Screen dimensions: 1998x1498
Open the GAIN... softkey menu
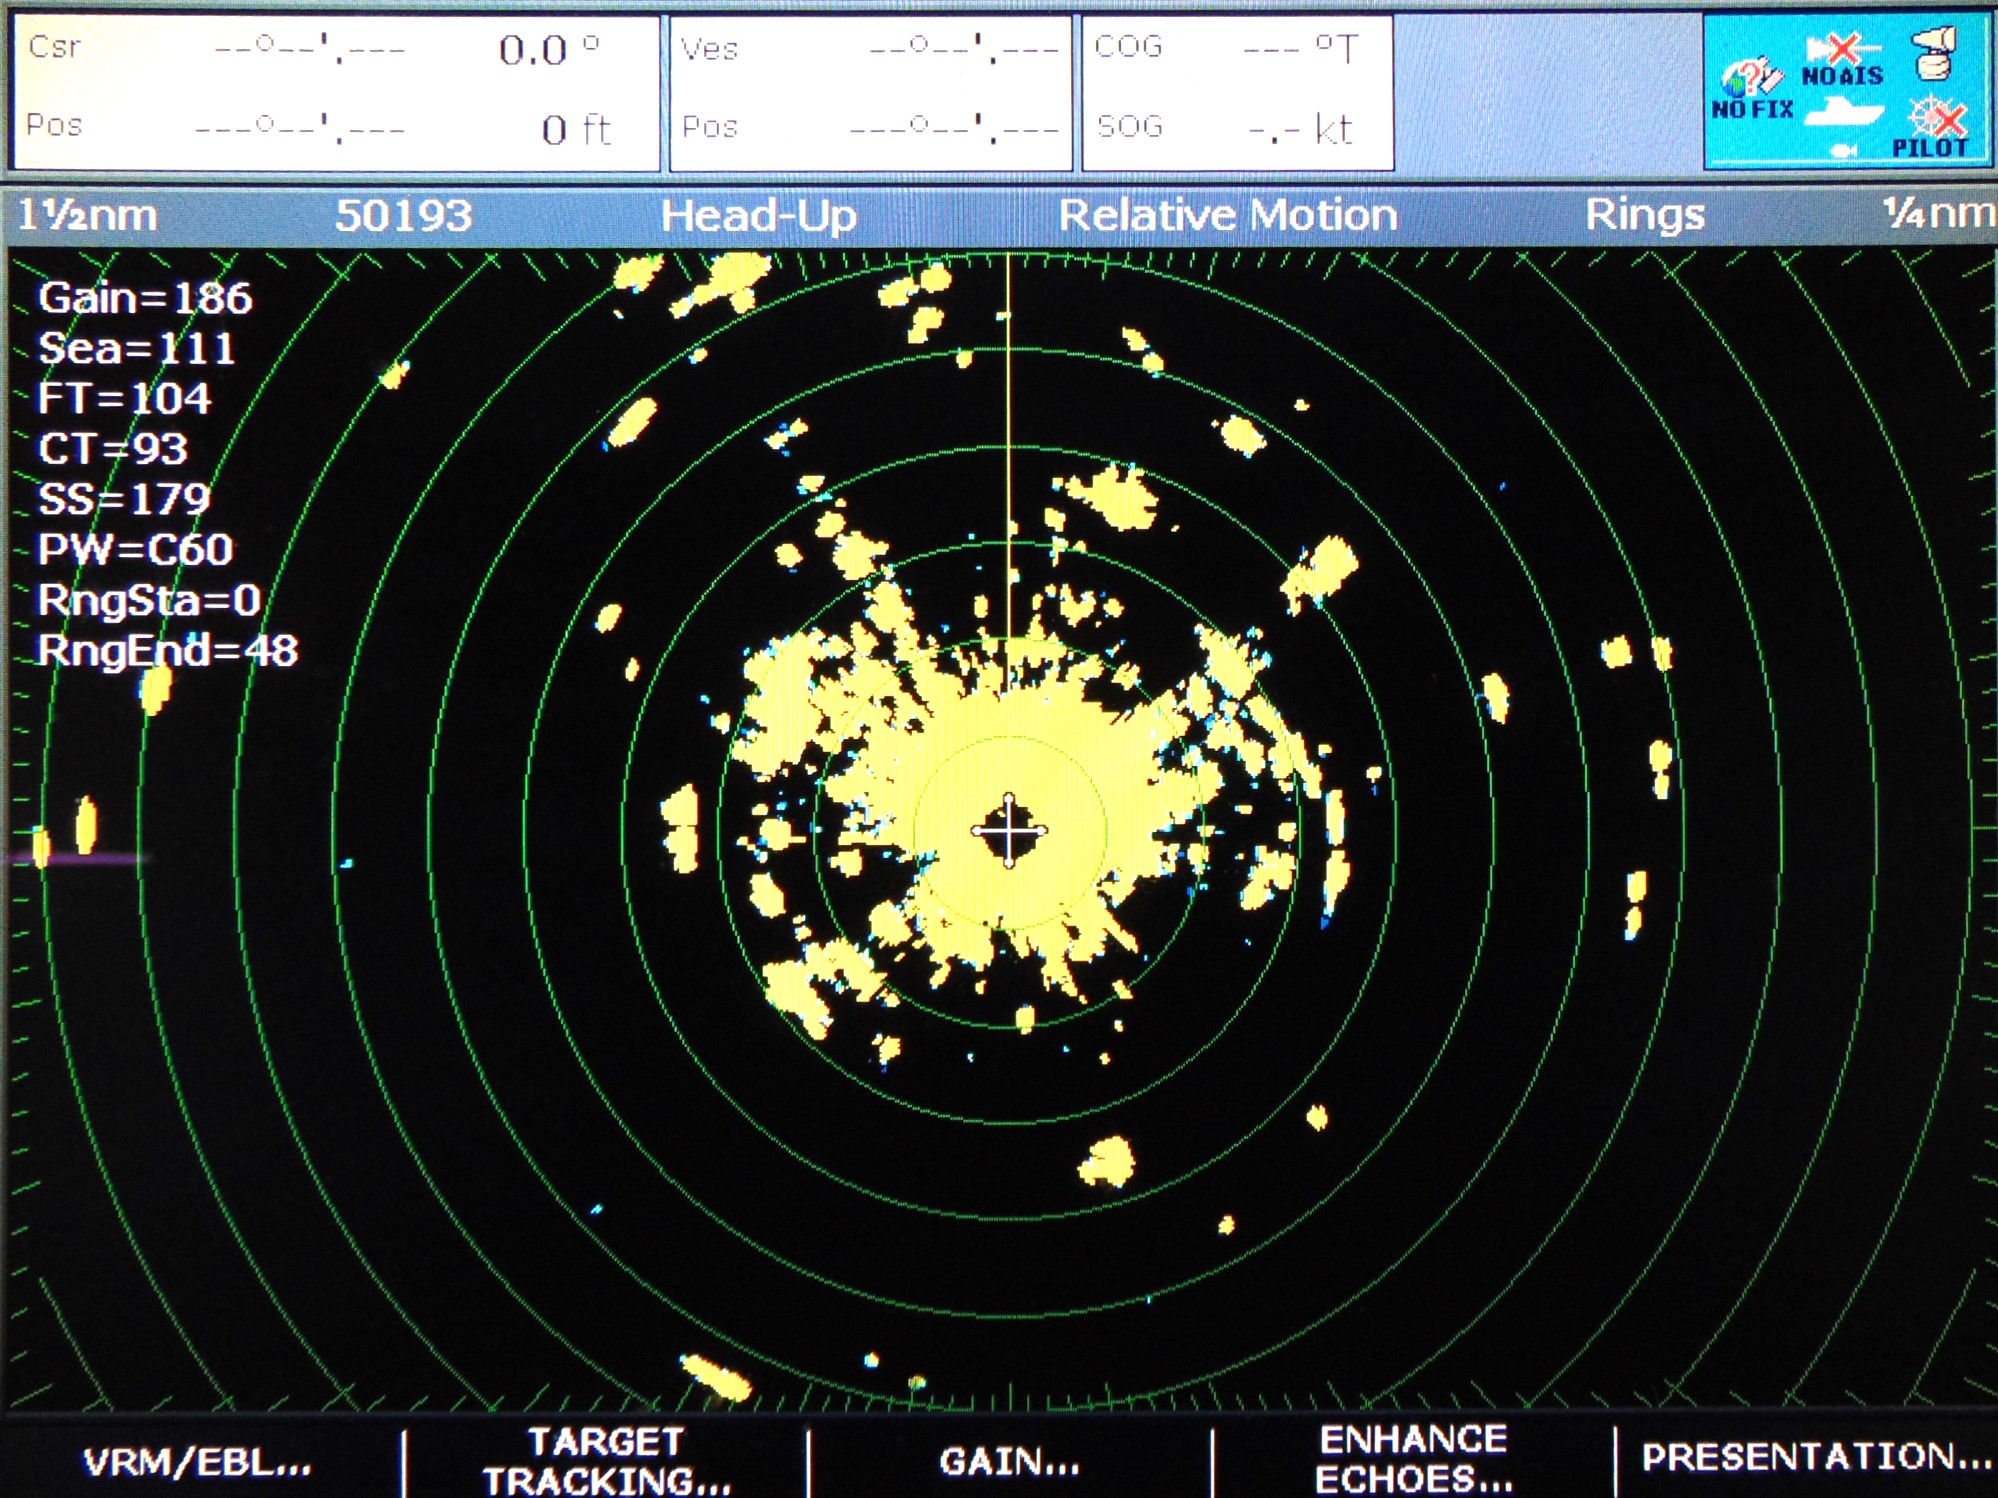coord(1009,1462)
